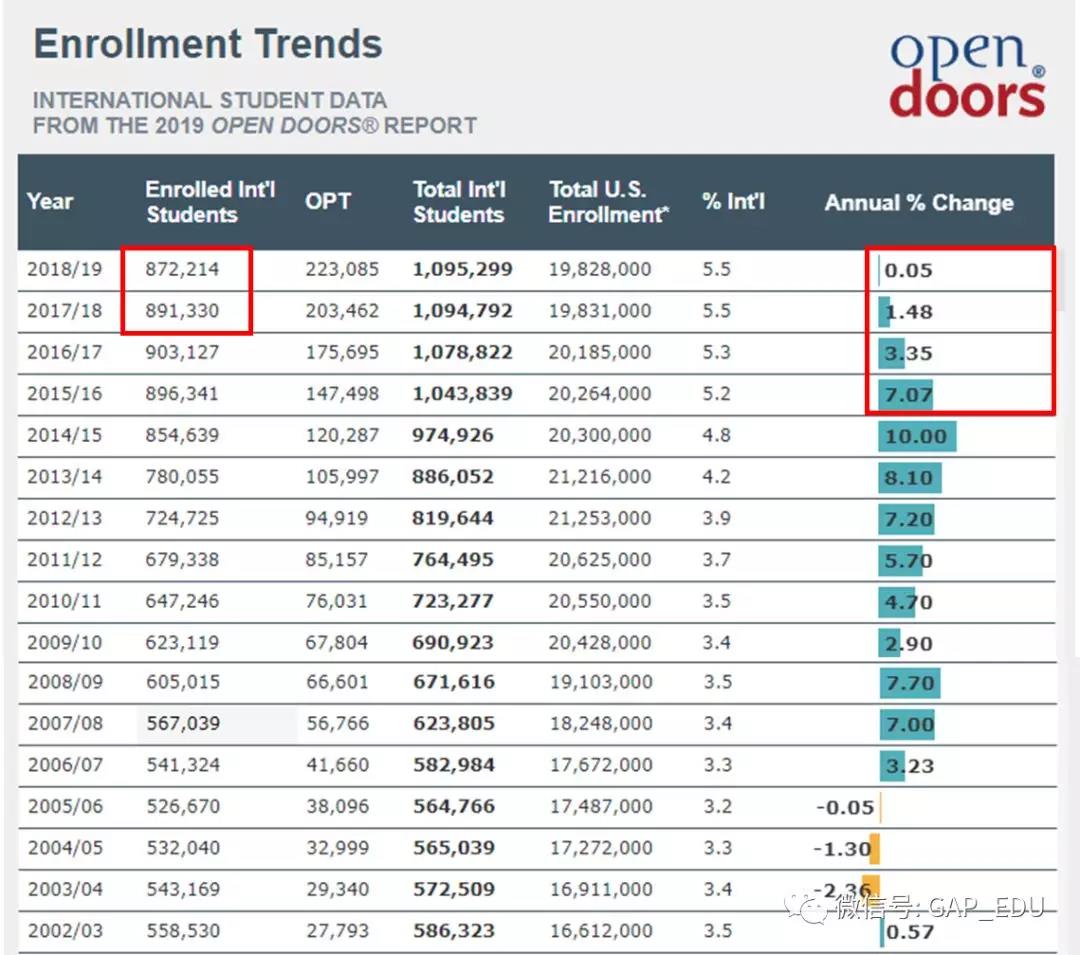Select OPT value 29,340
This screenshot has width=1080, height=955.
pyautogui.click(x=338, y=889)
